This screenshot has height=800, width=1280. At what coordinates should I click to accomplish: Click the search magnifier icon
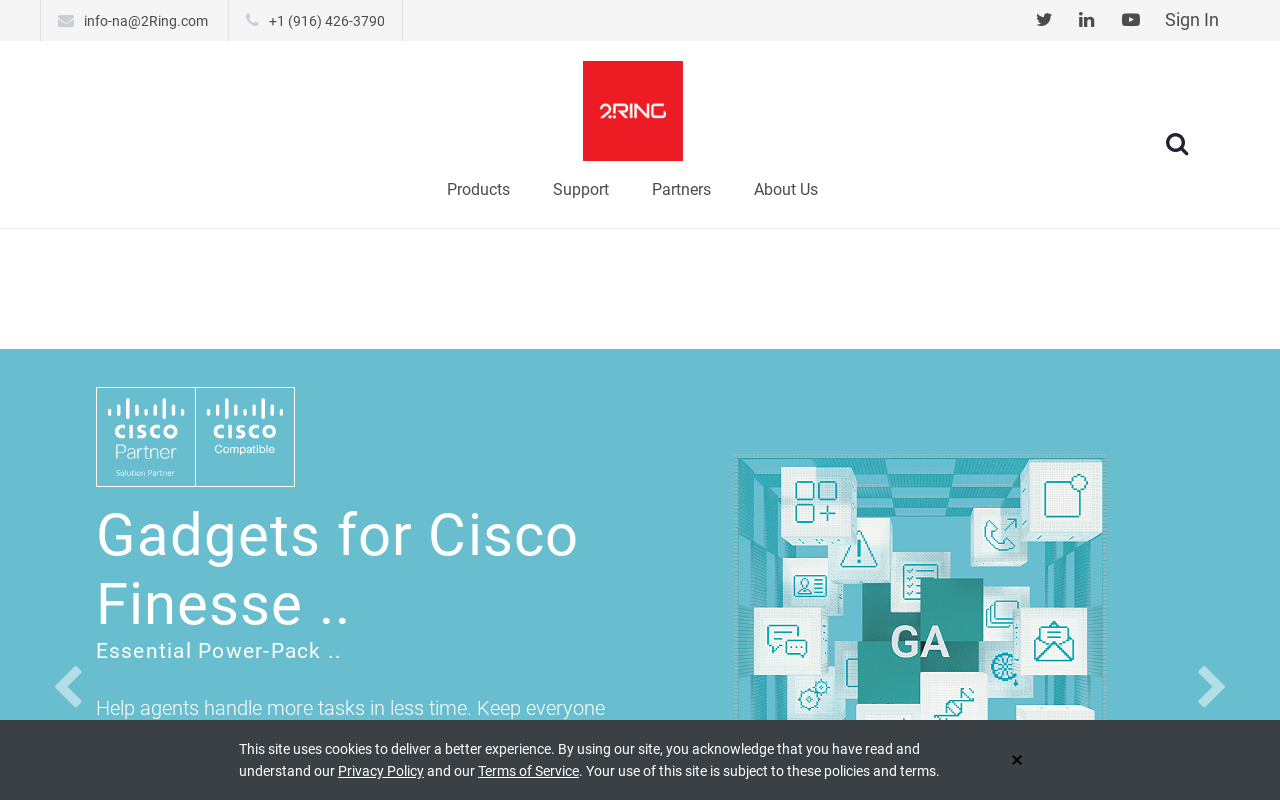pyautogui.click(x=1177, y=144)
